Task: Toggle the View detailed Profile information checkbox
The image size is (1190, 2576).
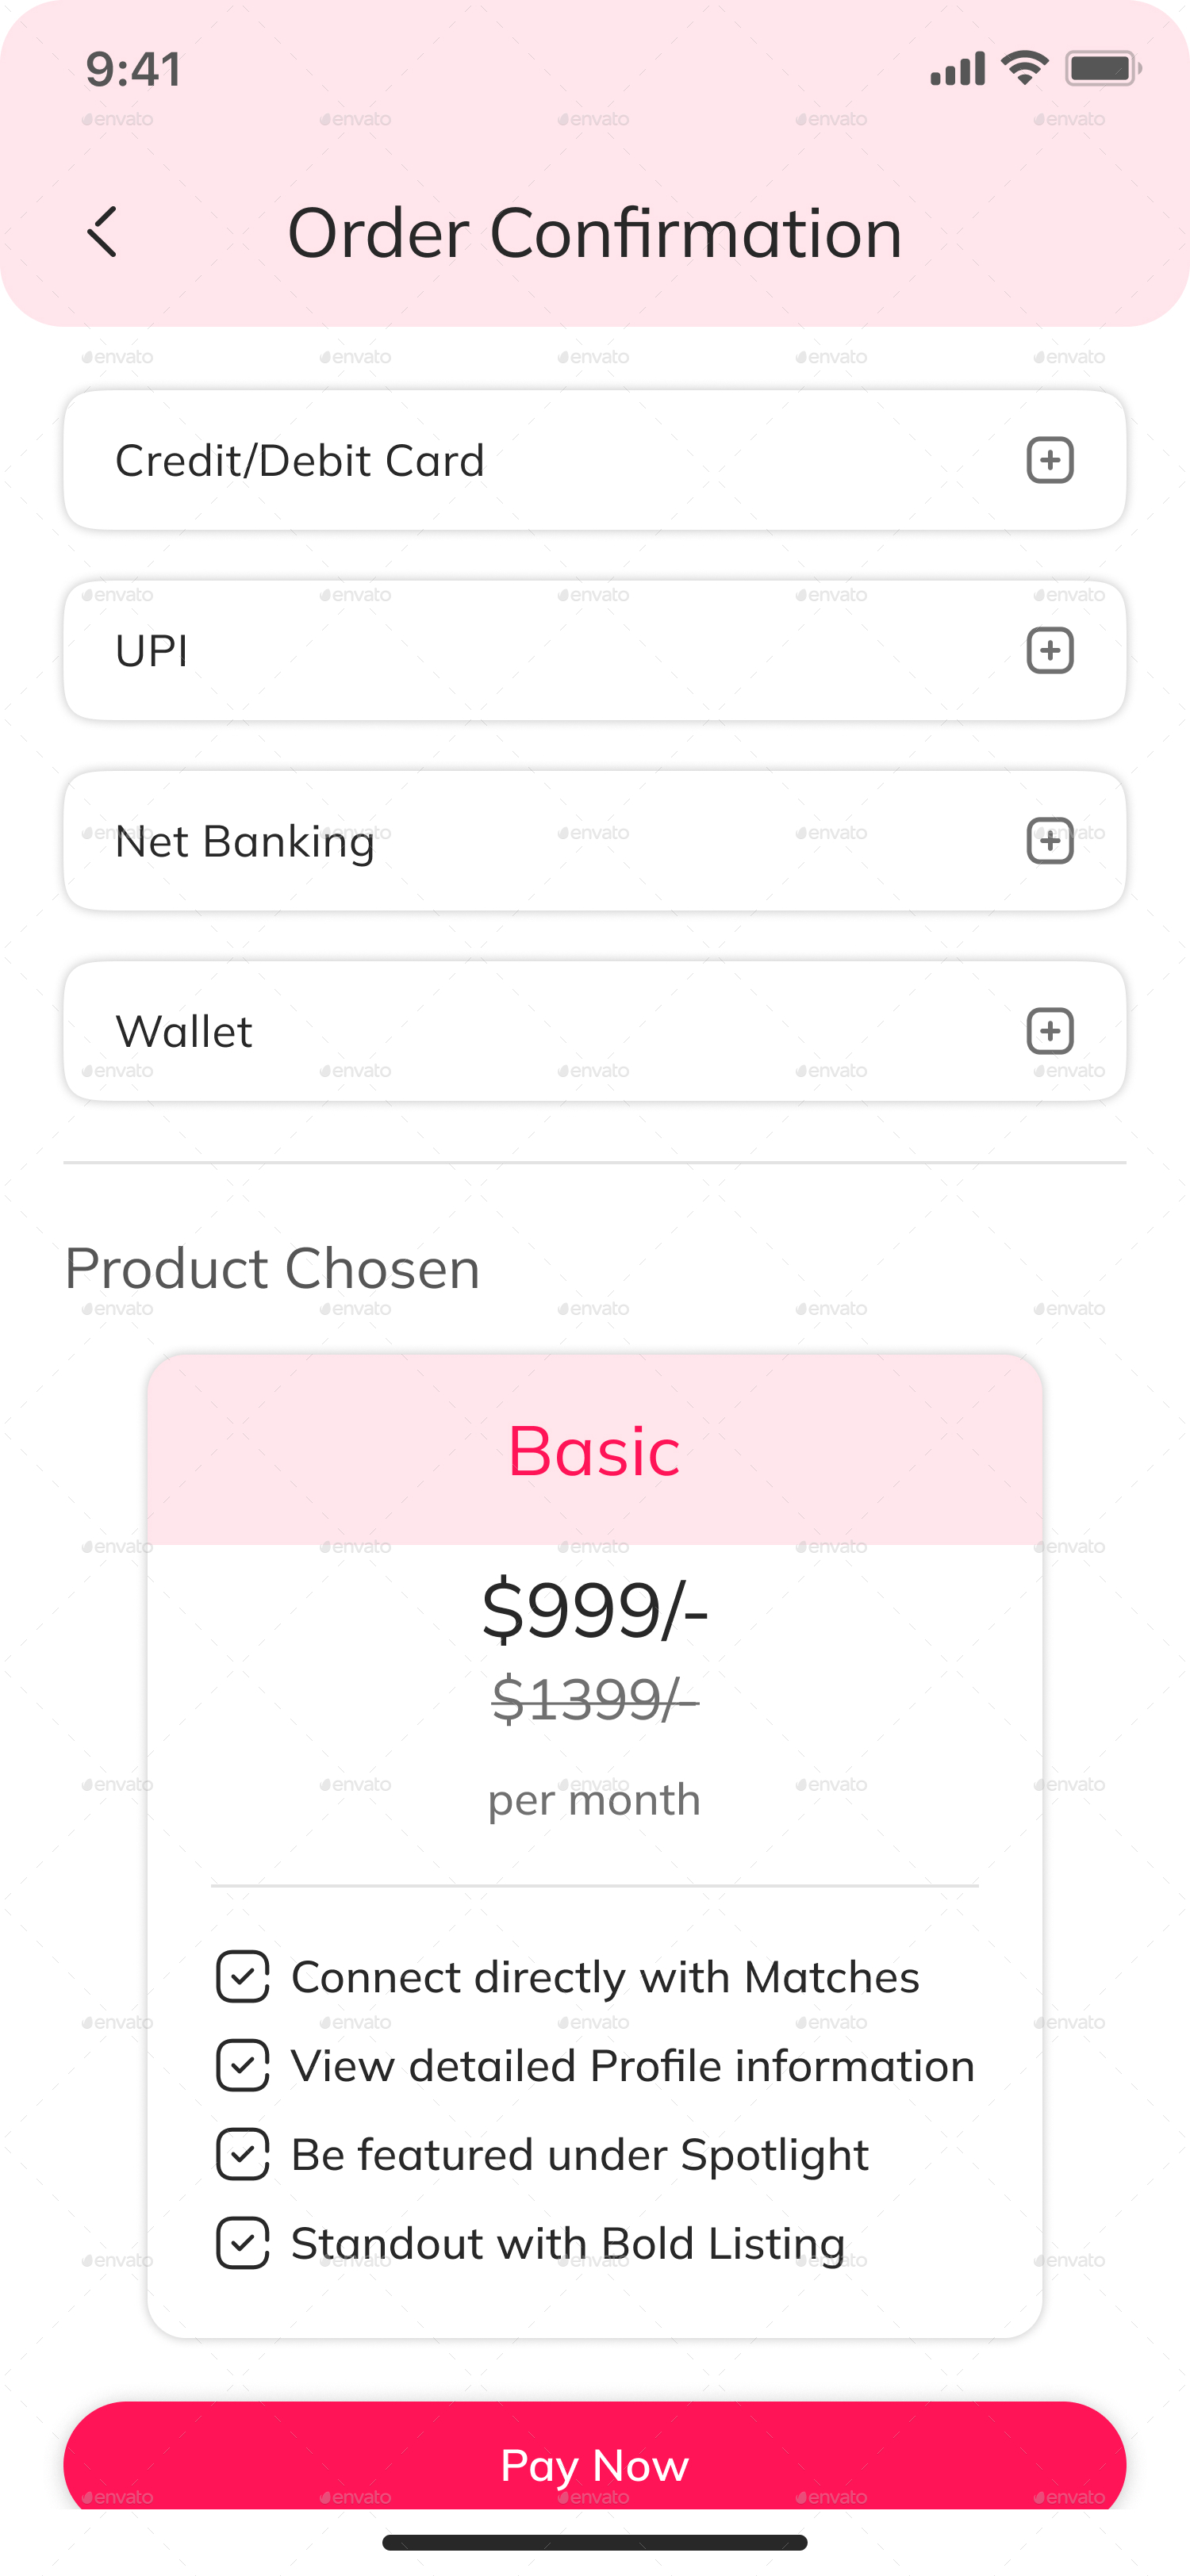Action: pyautogui.click(x=243, y=2065)
